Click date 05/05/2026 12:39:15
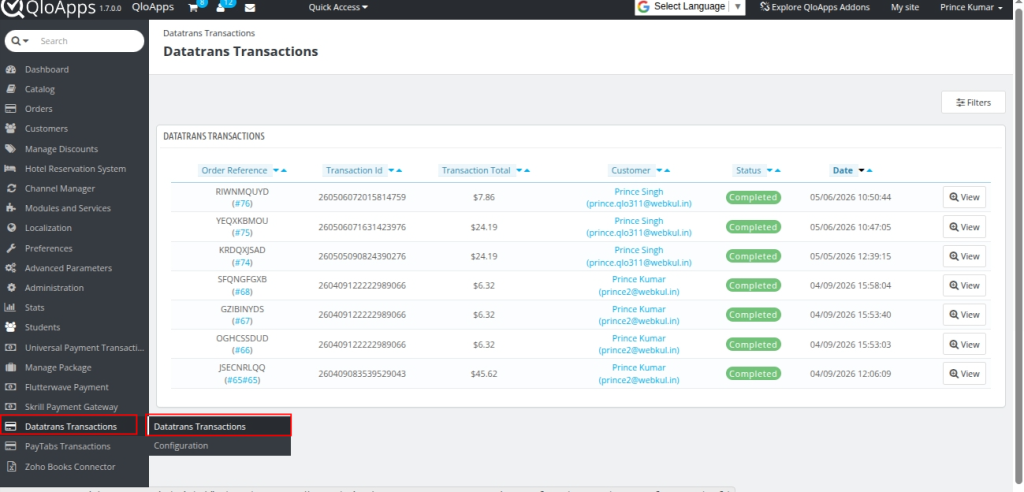Viewport: 1024px width, 492px height. click(850, 256)
